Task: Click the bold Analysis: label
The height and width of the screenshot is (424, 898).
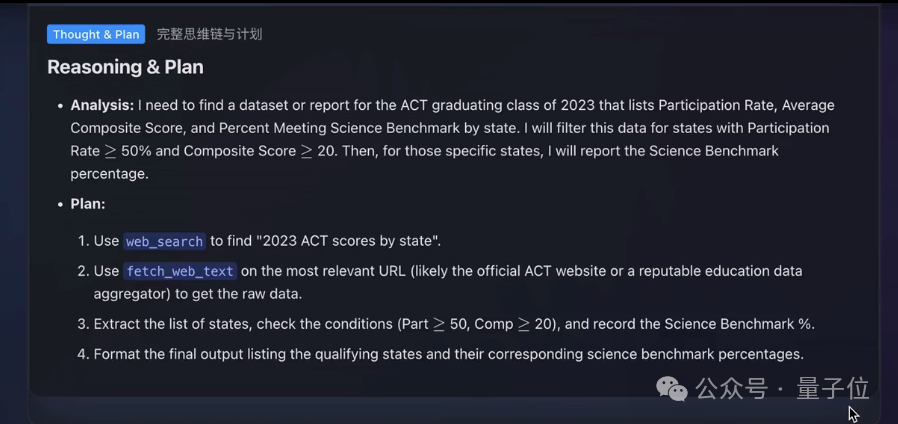Action: pyautogui.click(x=102, y=105)
